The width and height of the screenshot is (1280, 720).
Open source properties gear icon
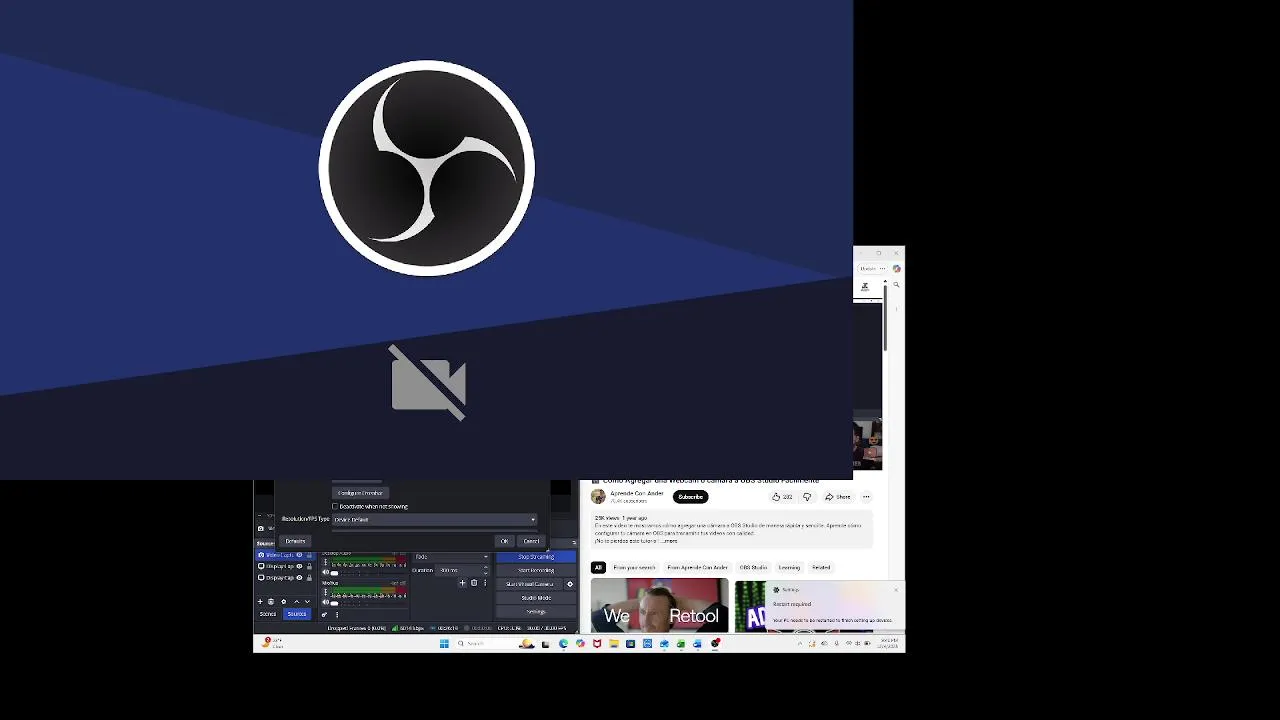point(284,601)
